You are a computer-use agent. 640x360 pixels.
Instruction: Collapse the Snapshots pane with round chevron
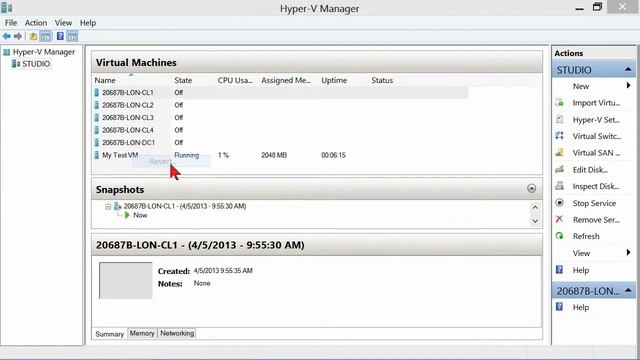[x=531, y=189]
